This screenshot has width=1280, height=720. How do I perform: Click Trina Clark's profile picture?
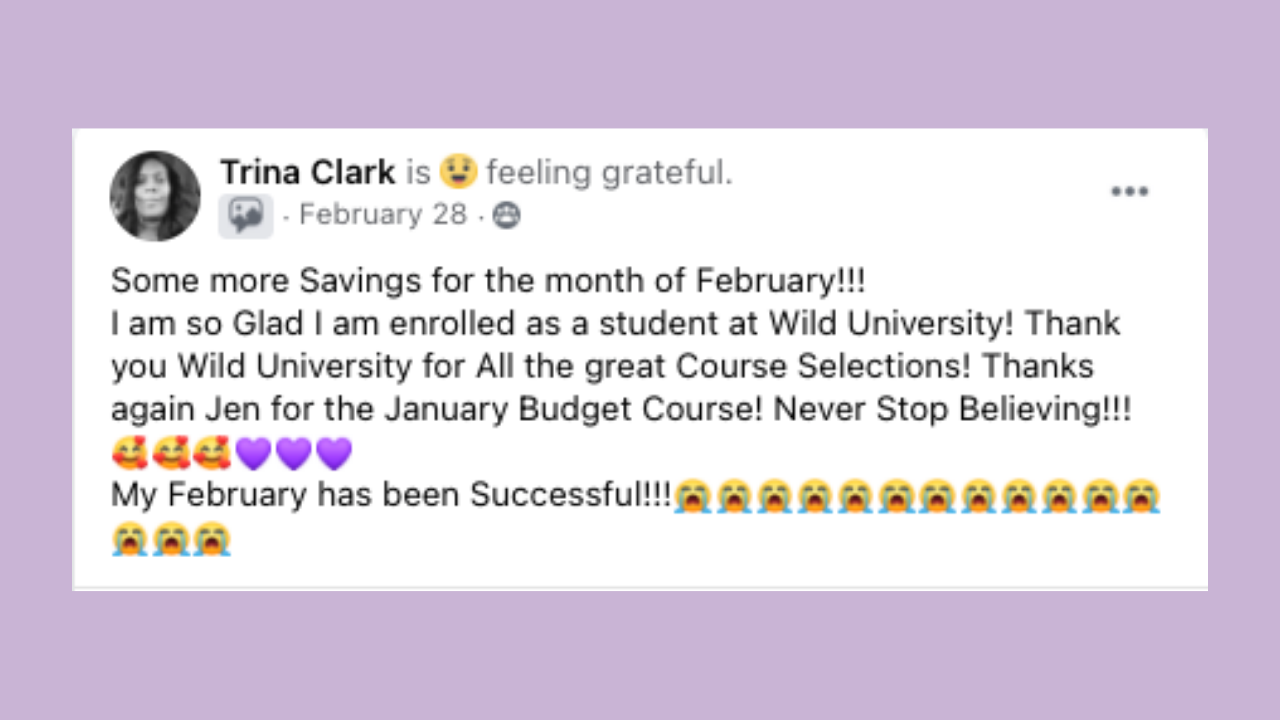pyautogui.click(x=155, y=196)
